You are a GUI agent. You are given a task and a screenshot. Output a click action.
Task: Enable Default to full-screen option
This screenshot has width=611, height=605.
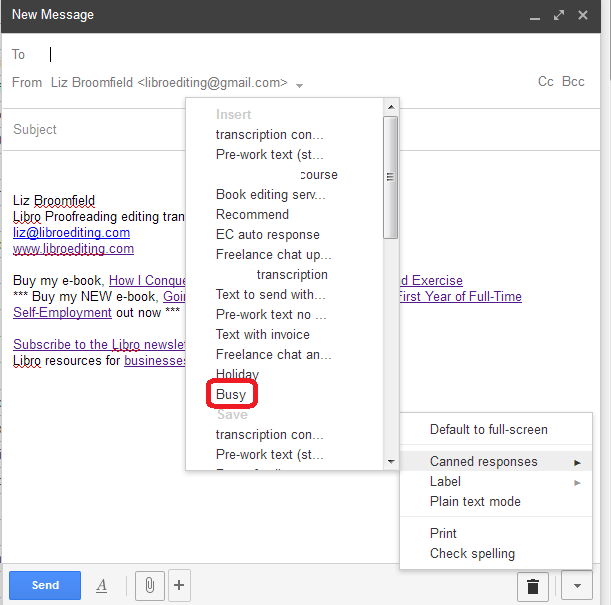[x=488, y=430]
